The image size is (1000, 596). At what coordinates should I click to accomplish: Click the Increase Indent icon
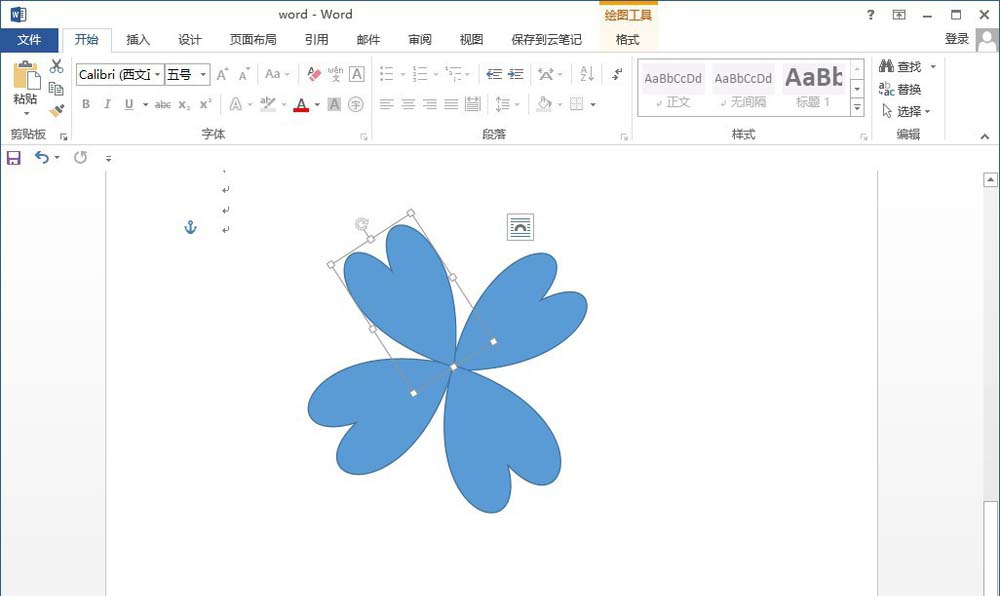[x=516, y=75]
